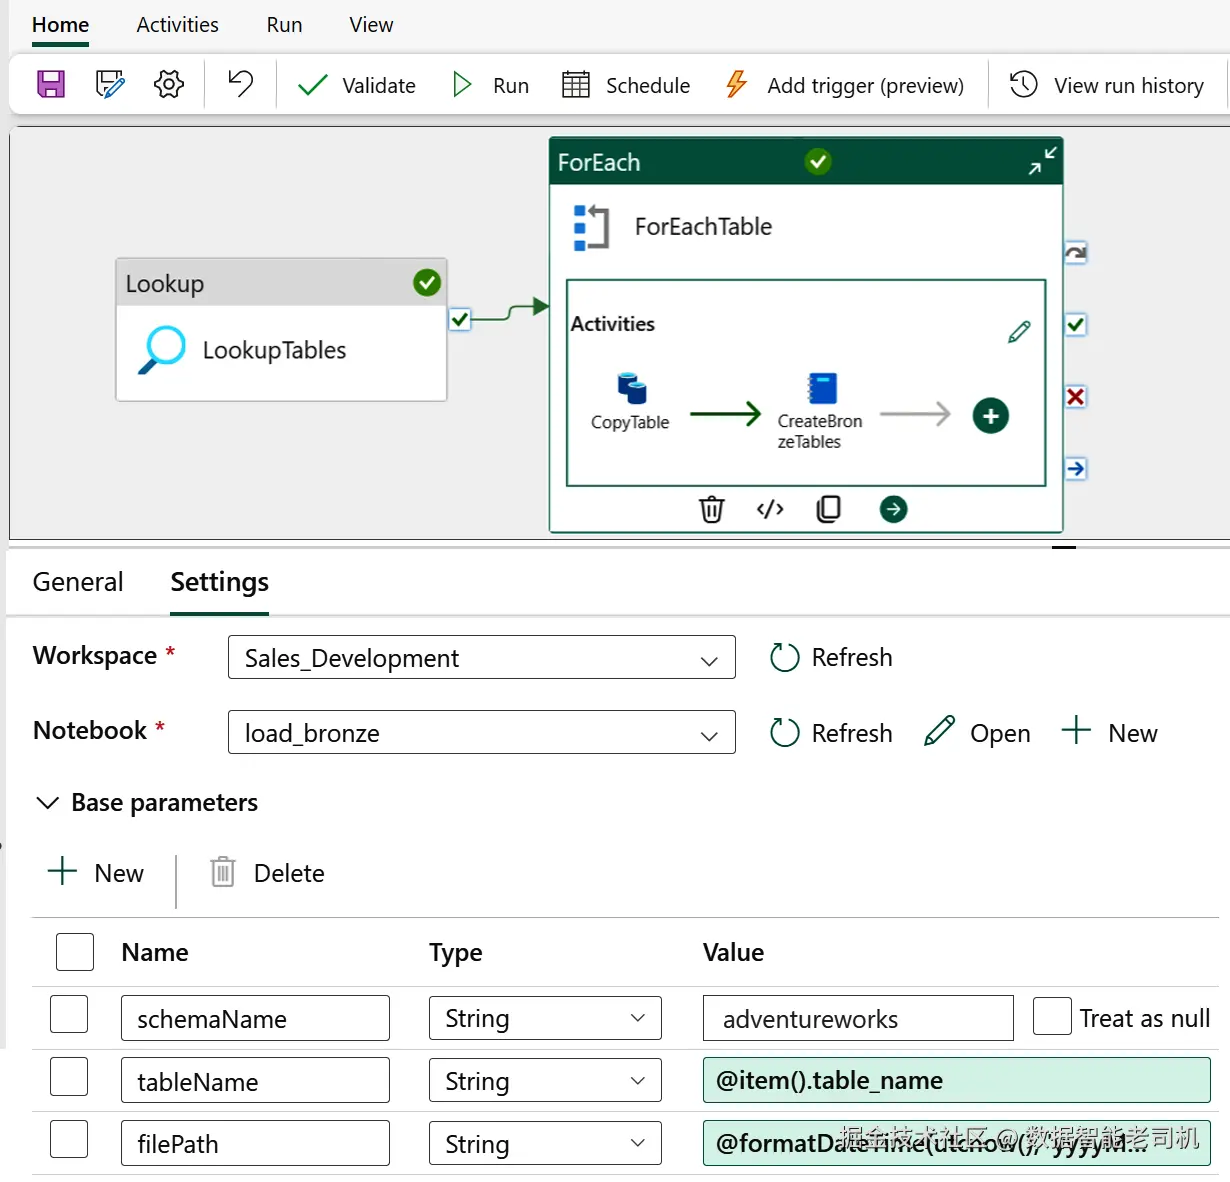
Task: Open the Activities ribbon tab
Action: click(177, 25)
